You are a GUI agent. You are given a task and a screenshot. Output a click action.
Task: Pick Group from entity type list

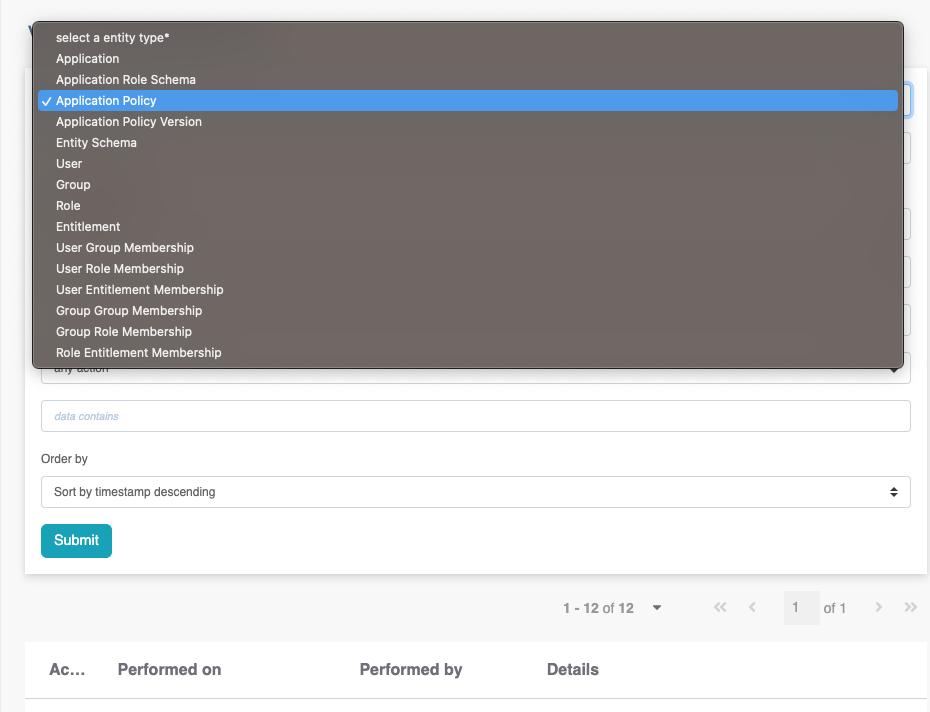(468, 185)
